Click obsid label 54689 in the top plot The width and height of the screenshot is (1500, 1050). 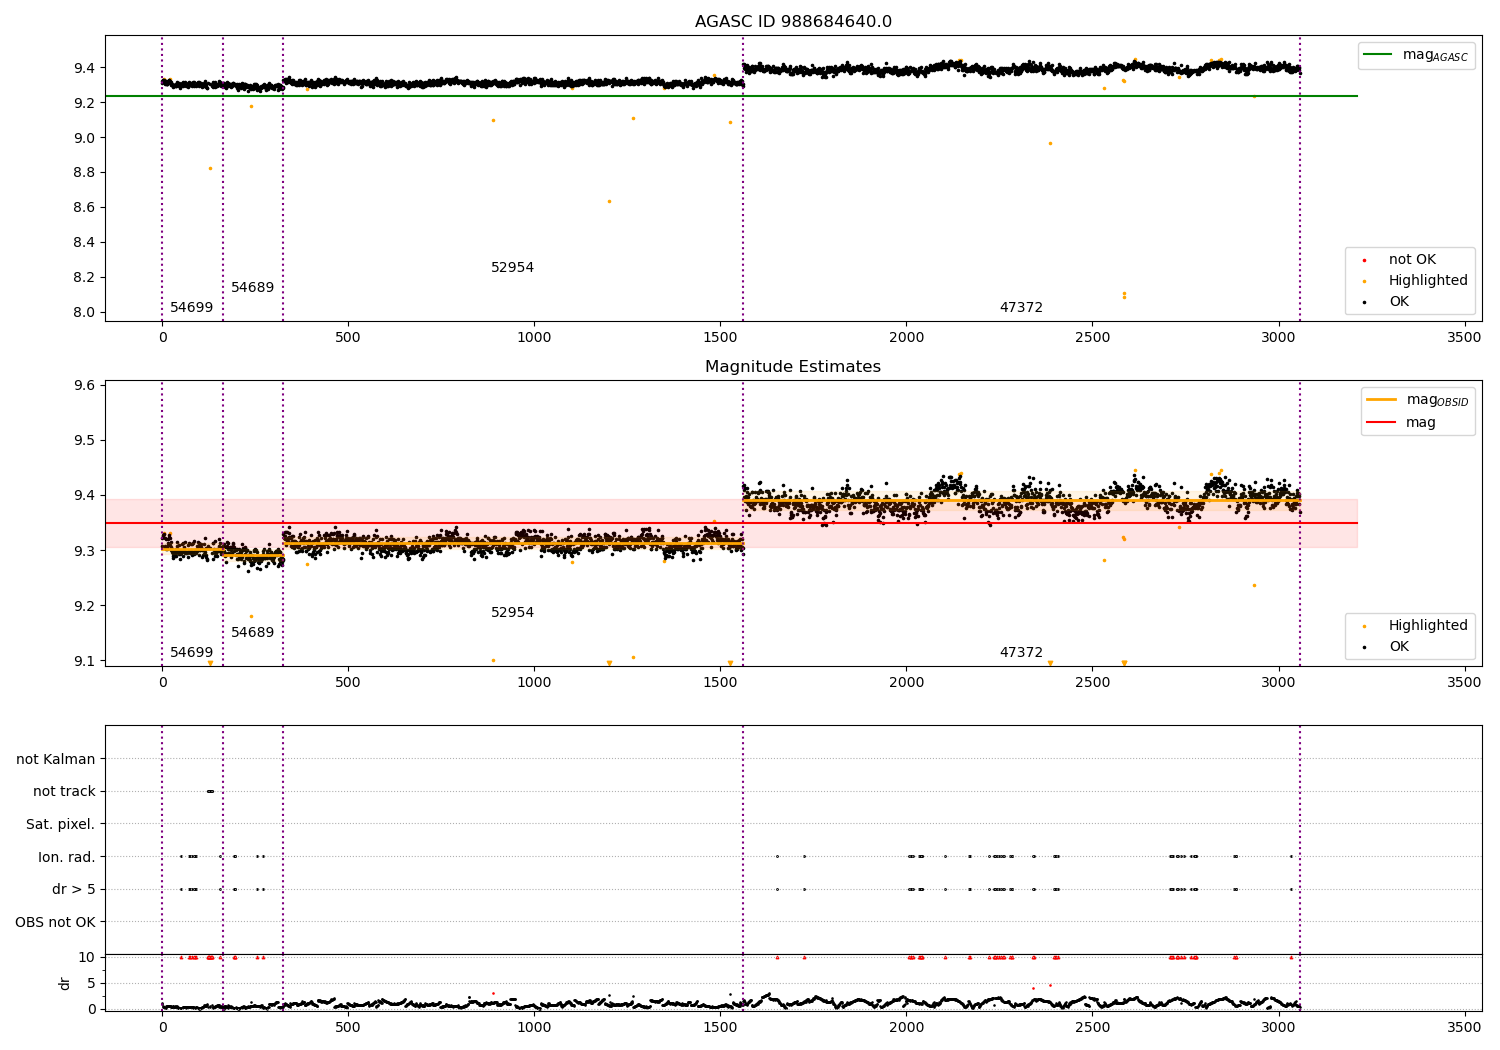click(x=252, y=288)
